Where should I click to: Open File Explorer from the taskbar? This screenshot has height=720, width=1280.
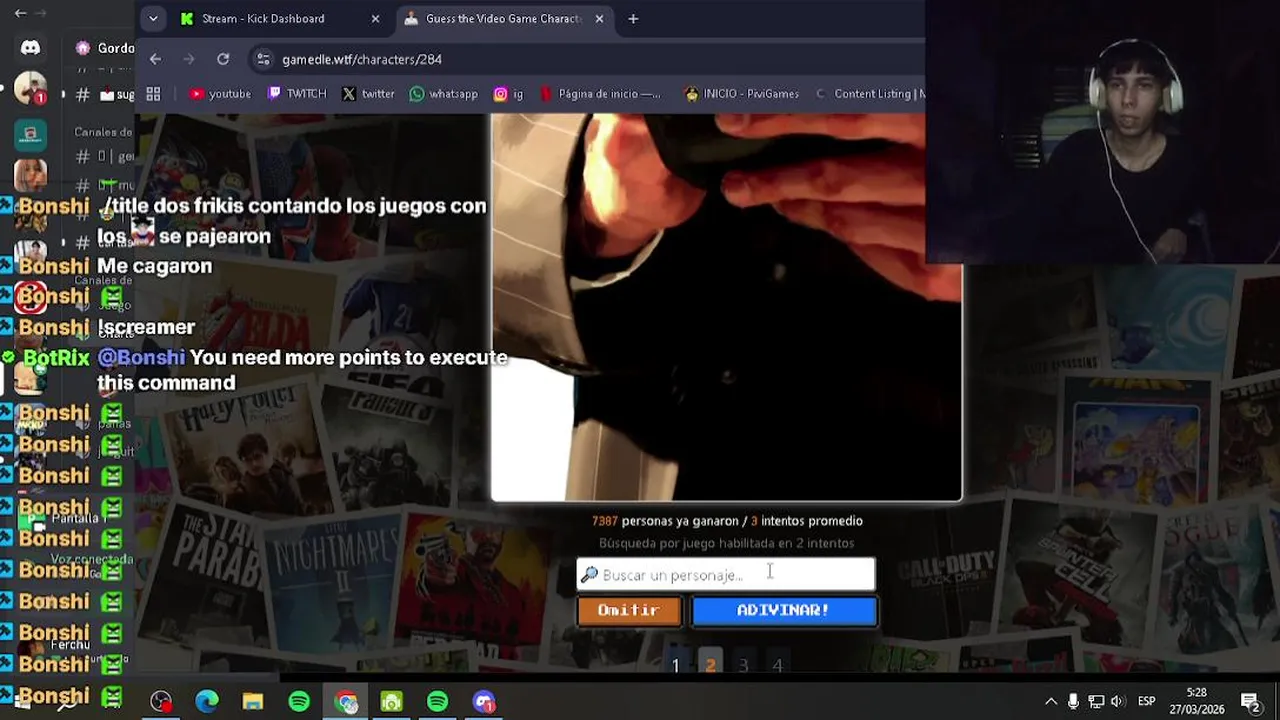point(253,702)
